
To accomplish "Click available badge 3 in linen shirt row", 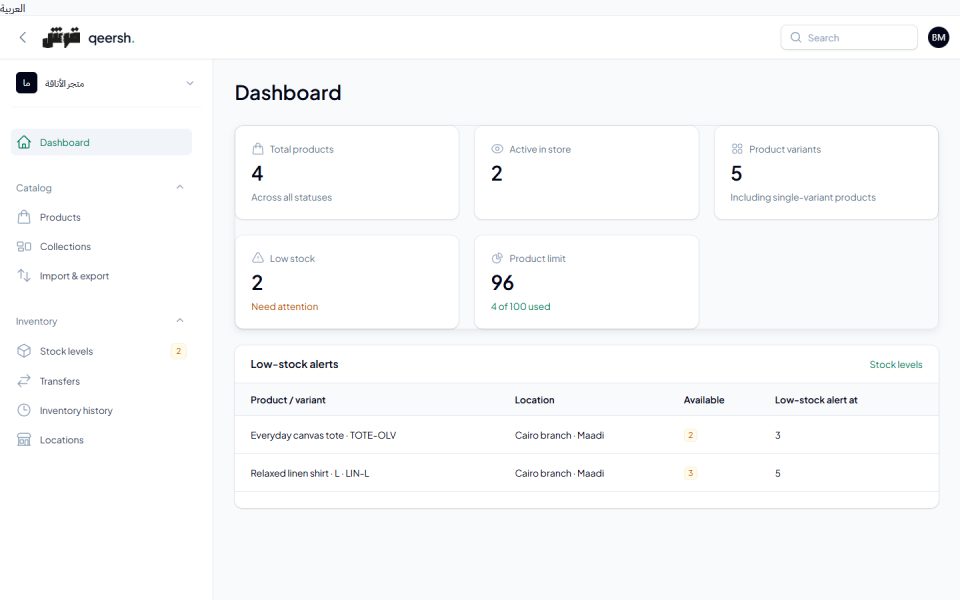I will point(690,473).
